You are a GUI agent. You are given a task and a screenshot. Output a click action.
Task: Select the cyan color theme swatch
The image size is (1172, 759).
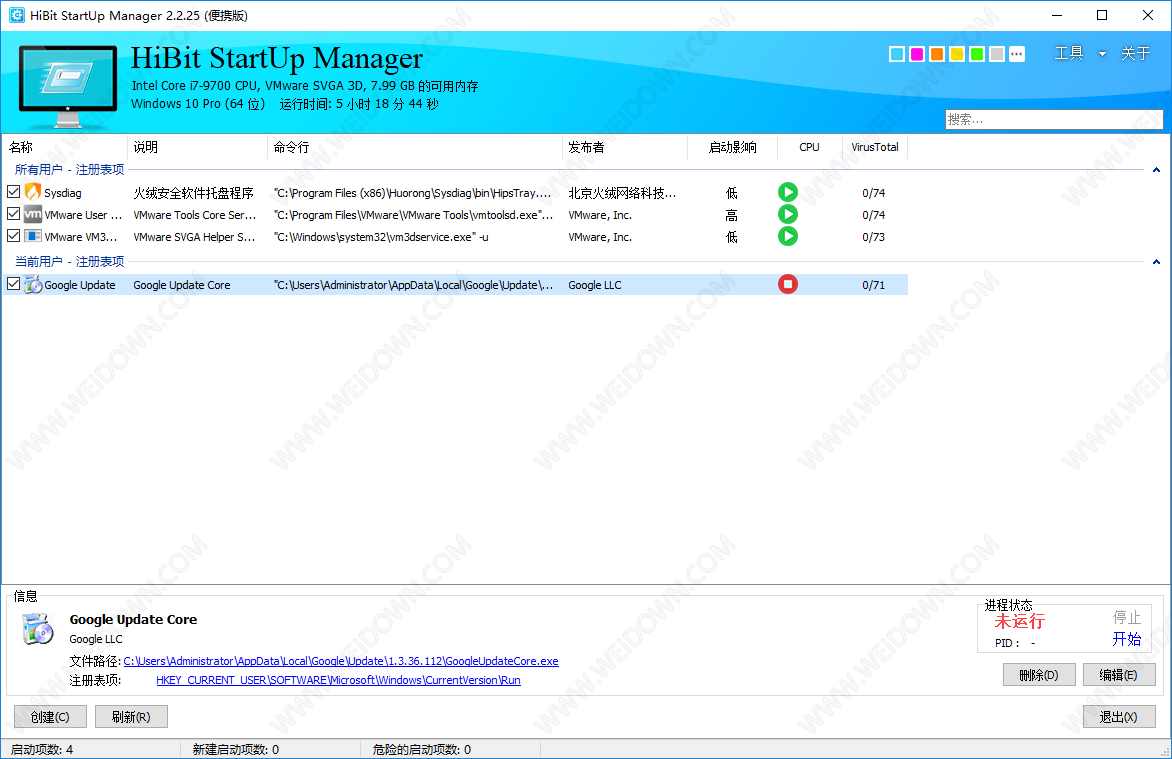(897, 54)
